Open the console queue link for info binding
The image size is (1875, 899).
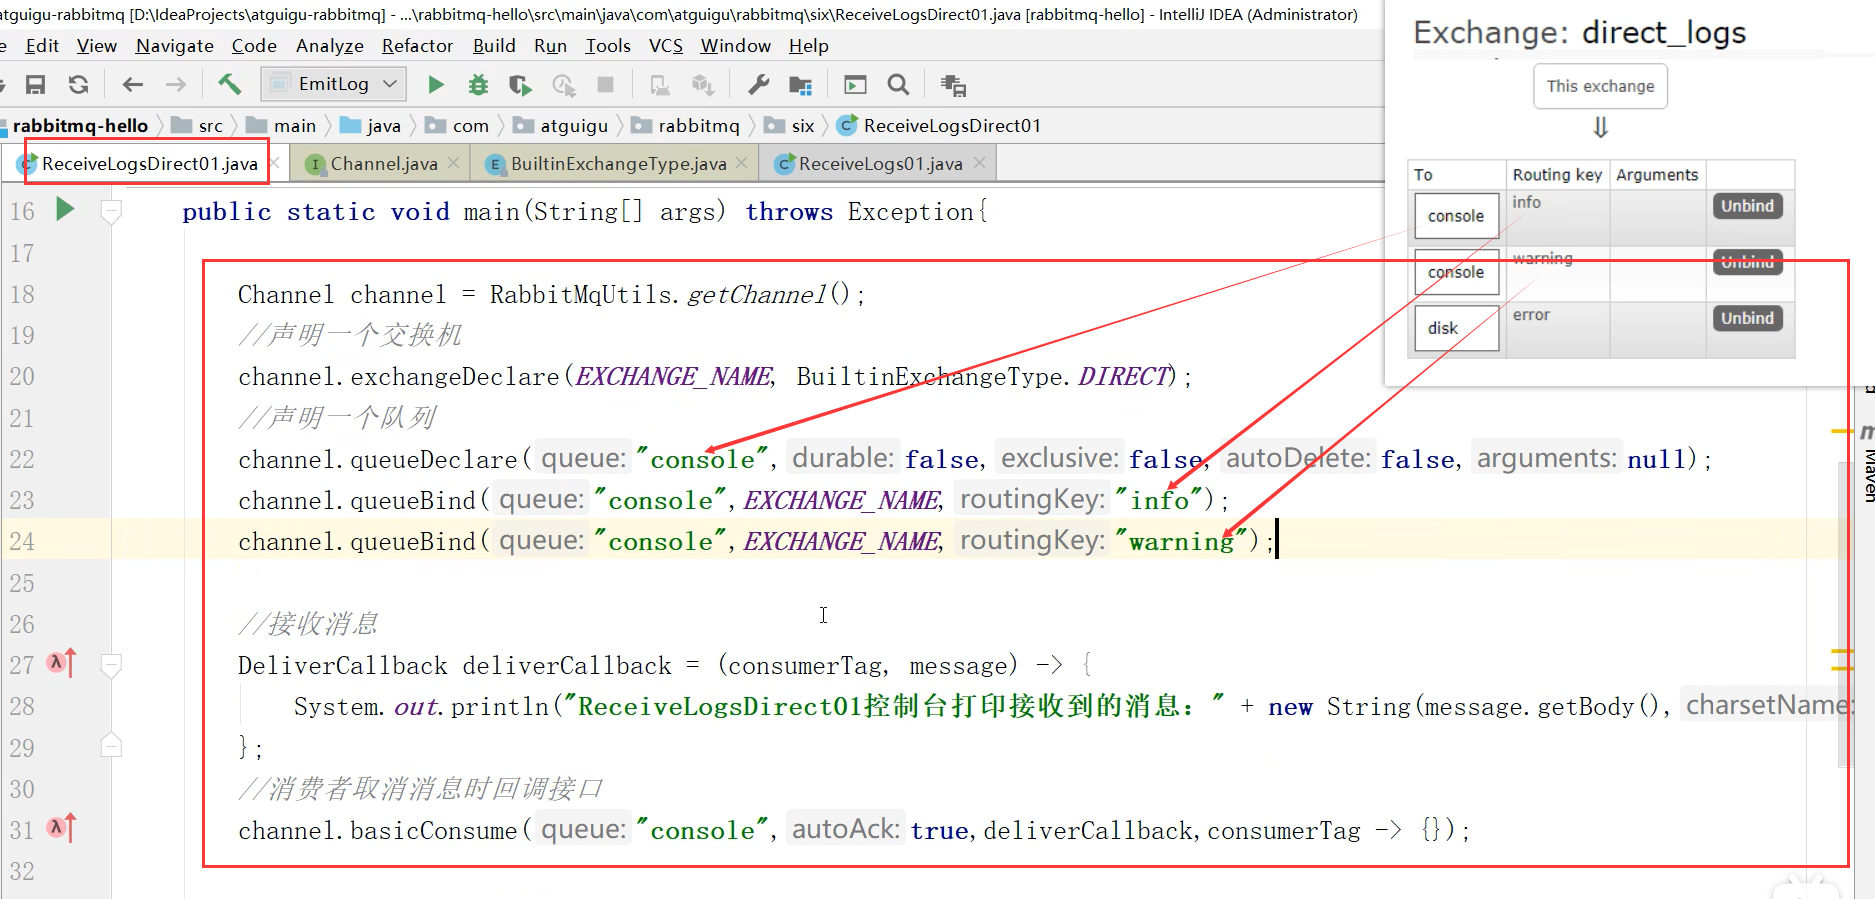tap(1456, 216)
